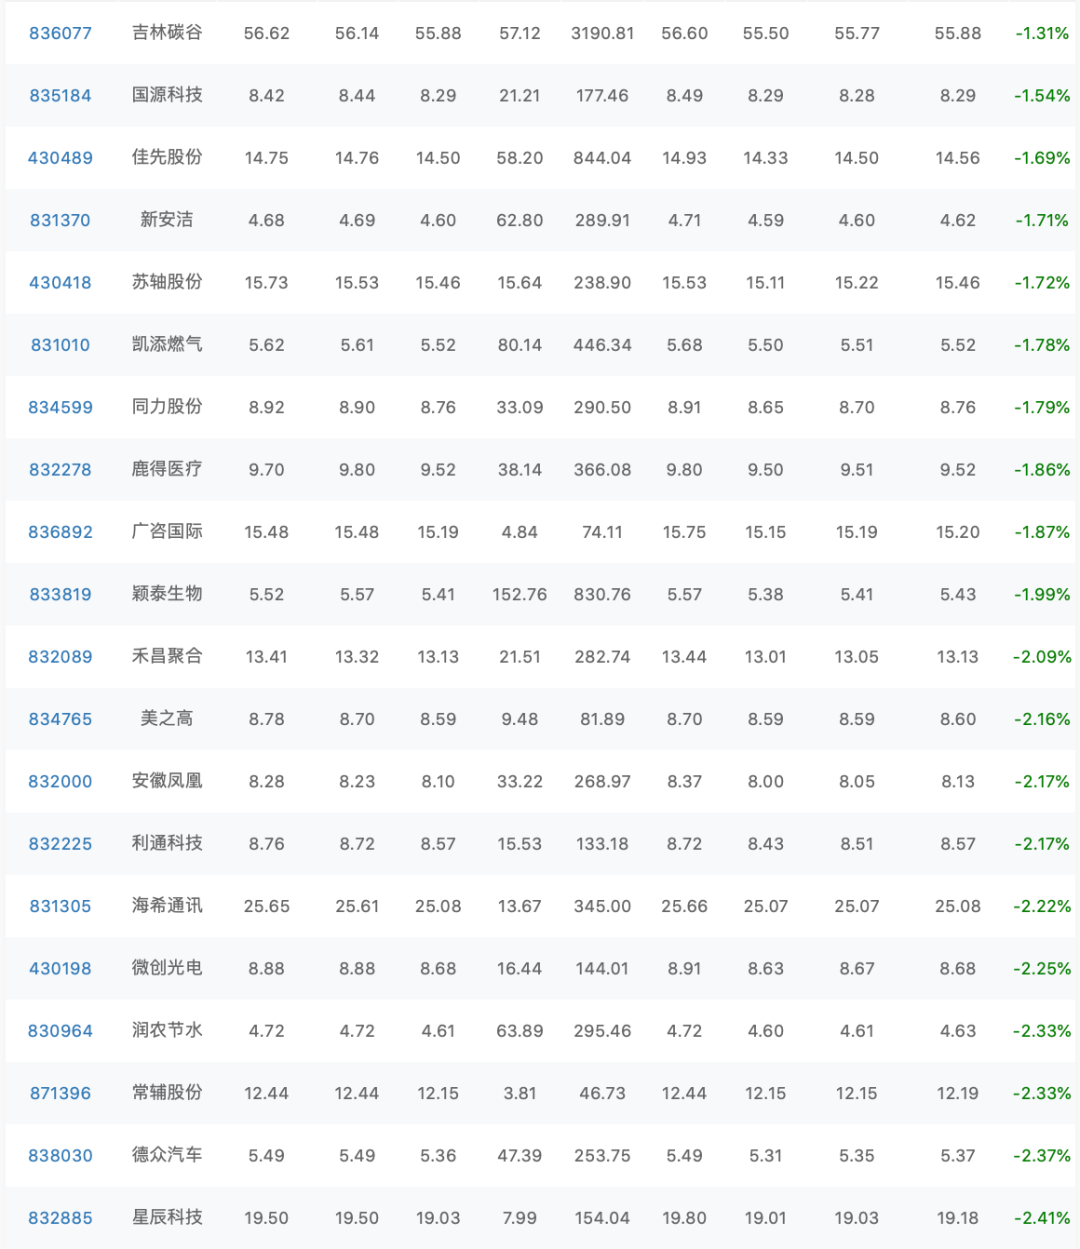Select stock name 吉林碳谷
The image size is (1080, 1249).
tap(167, 32)
